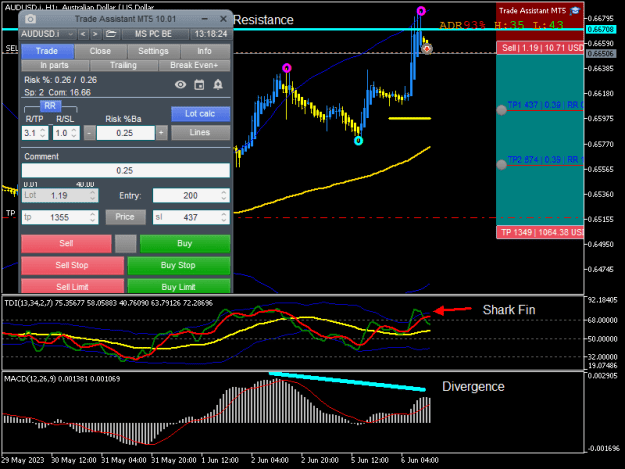Click the cyan low marker on chart
This screenshot has width=625, height=469.
pos(358,141)
